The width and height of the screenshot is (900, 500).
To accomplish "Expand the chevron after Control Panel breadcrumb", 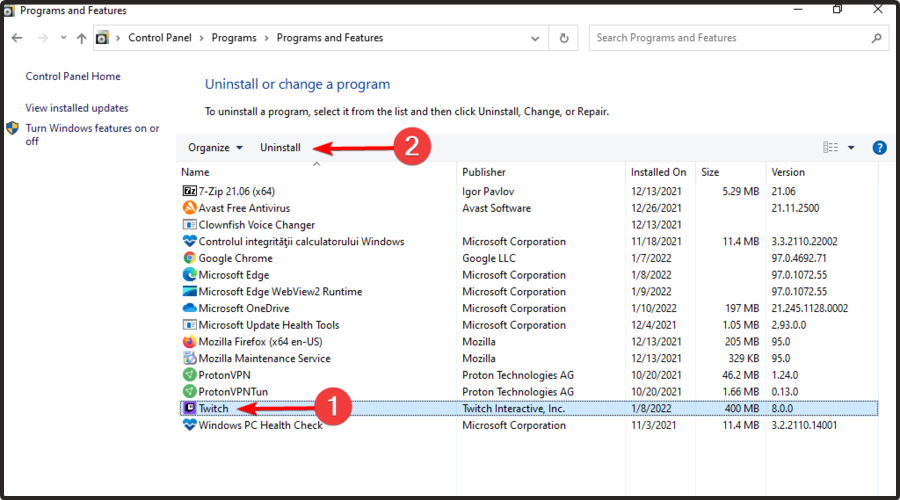I will 201,38.
